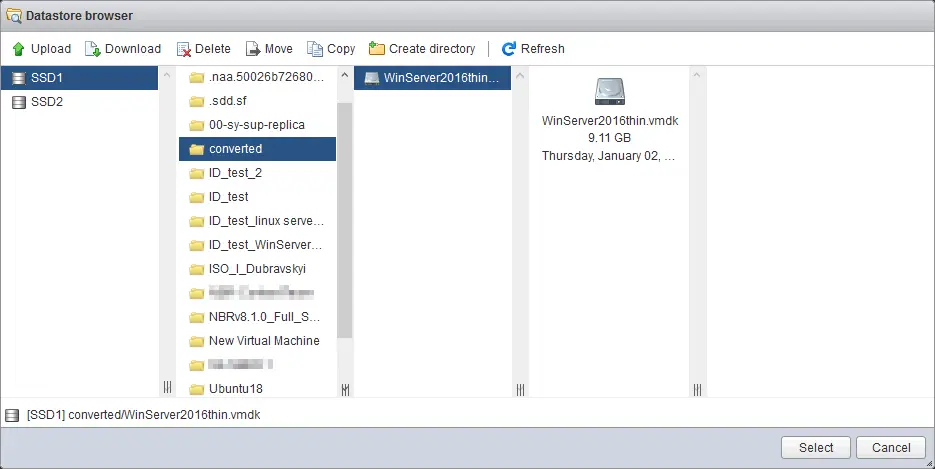Click the datastore column resize handle
Viewport: 935px width, 469px height.
tap(168, 388)
